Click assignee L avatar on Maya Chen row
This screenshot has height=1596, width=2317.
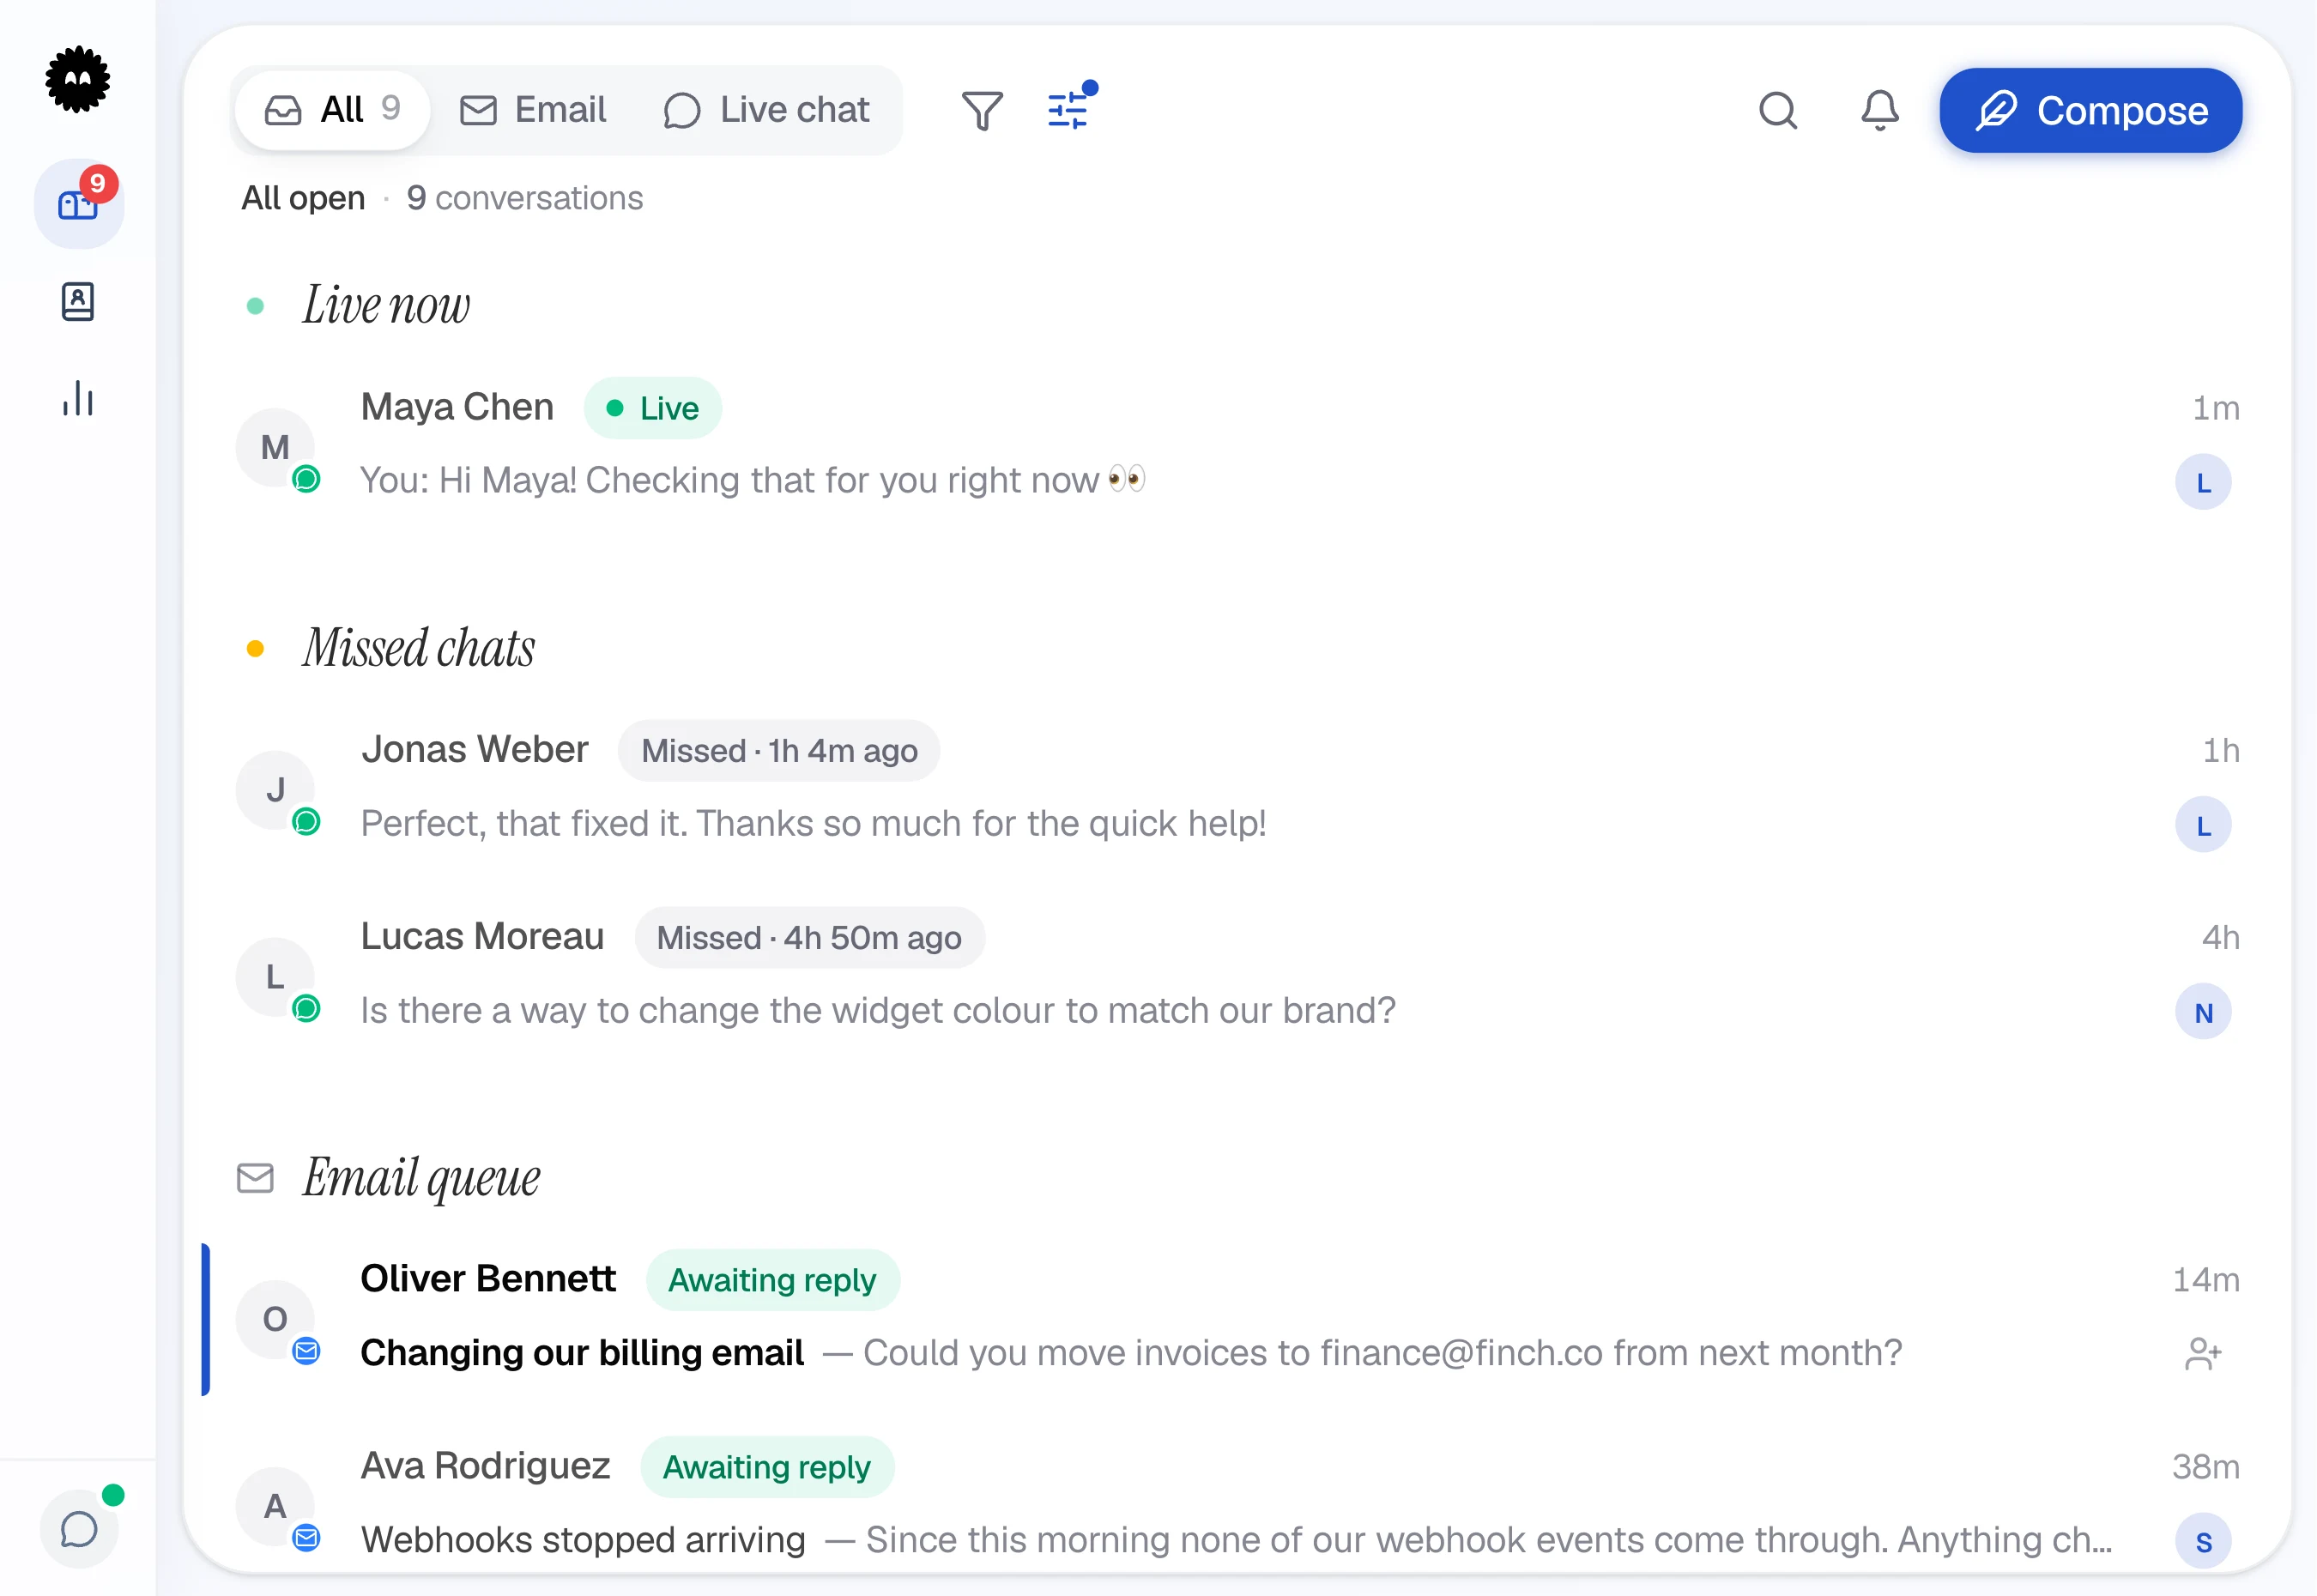2204,483
